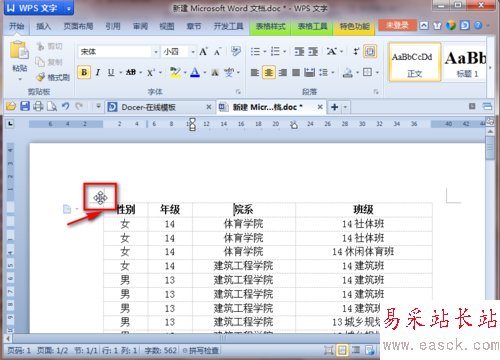Select the Format Painter tool

click(53, 77)
